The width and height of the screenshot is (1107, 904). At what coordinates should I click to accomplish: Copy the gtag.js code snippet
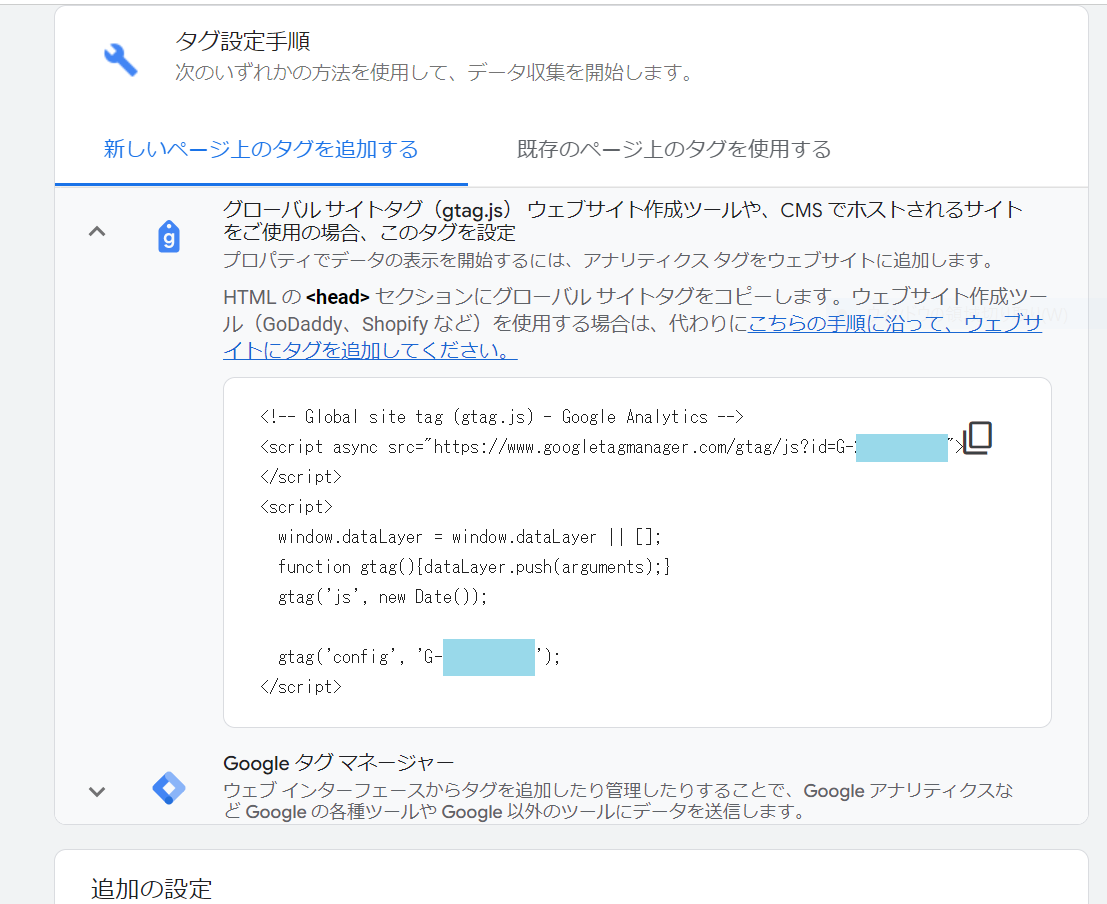tap(978, 438)
